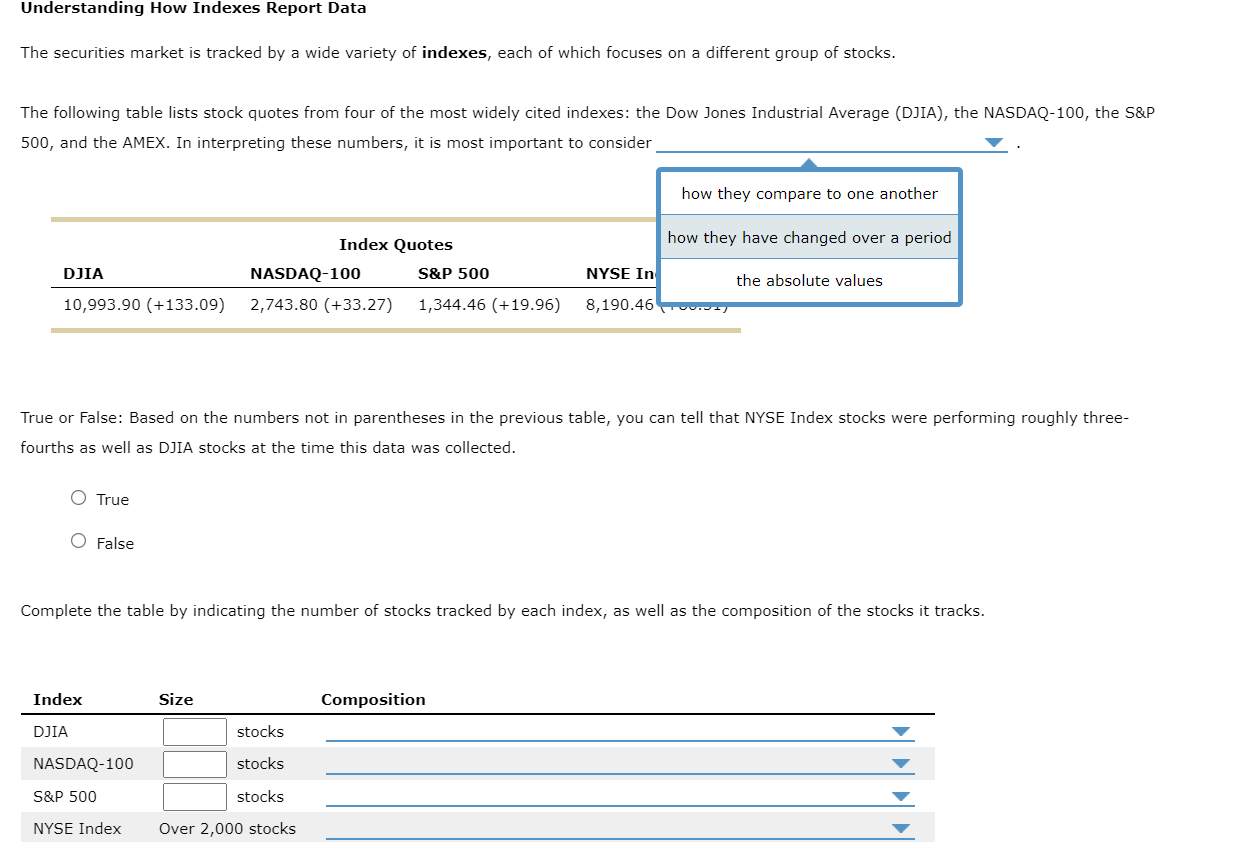
Task: Open the S&P 500 Composition dropdown
Action: [x=901, y=796]
